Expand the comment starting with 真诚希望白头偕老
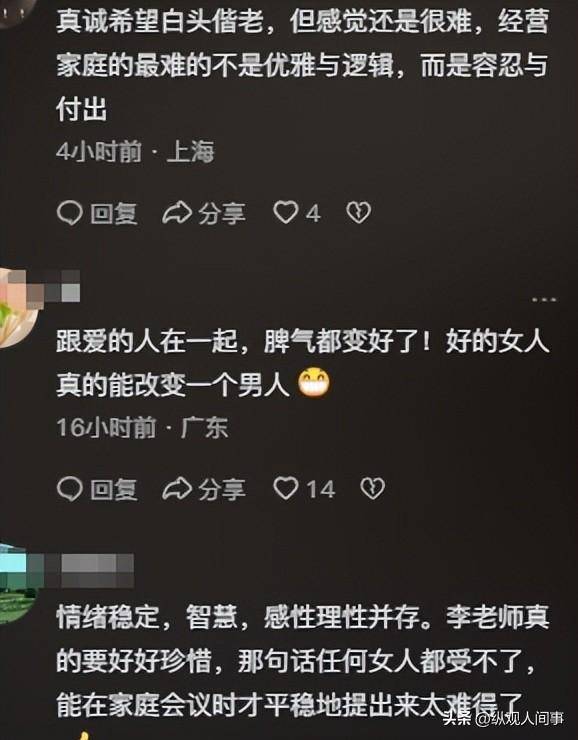Viewport: 578px width, 740px height. (302, 65)
